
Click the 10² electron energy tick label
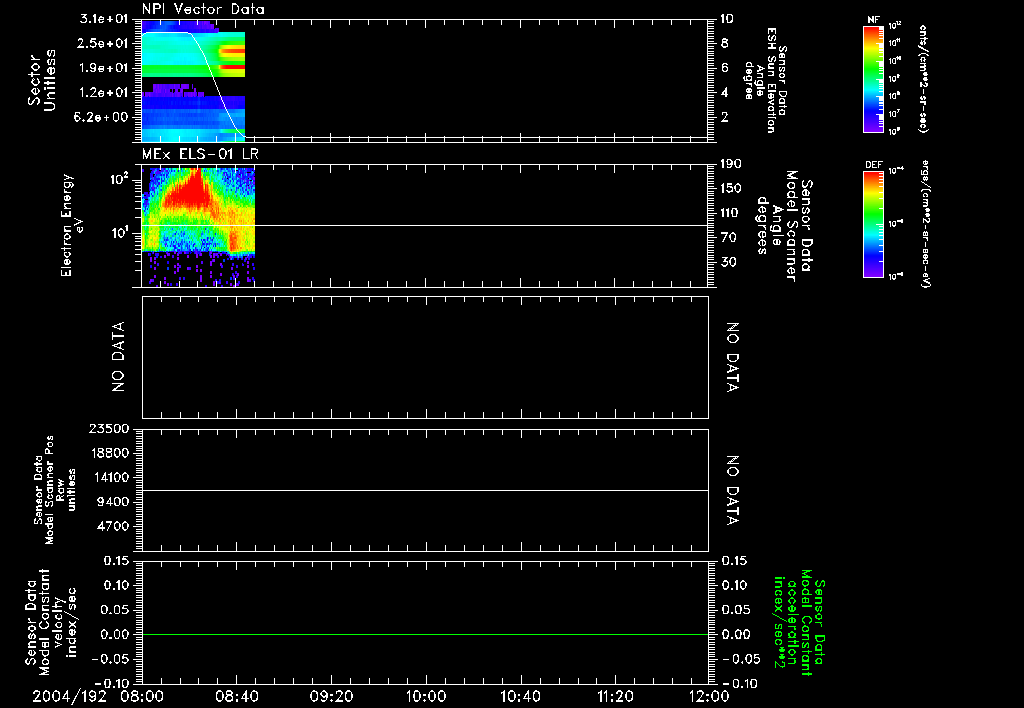[x=119, y=179]
